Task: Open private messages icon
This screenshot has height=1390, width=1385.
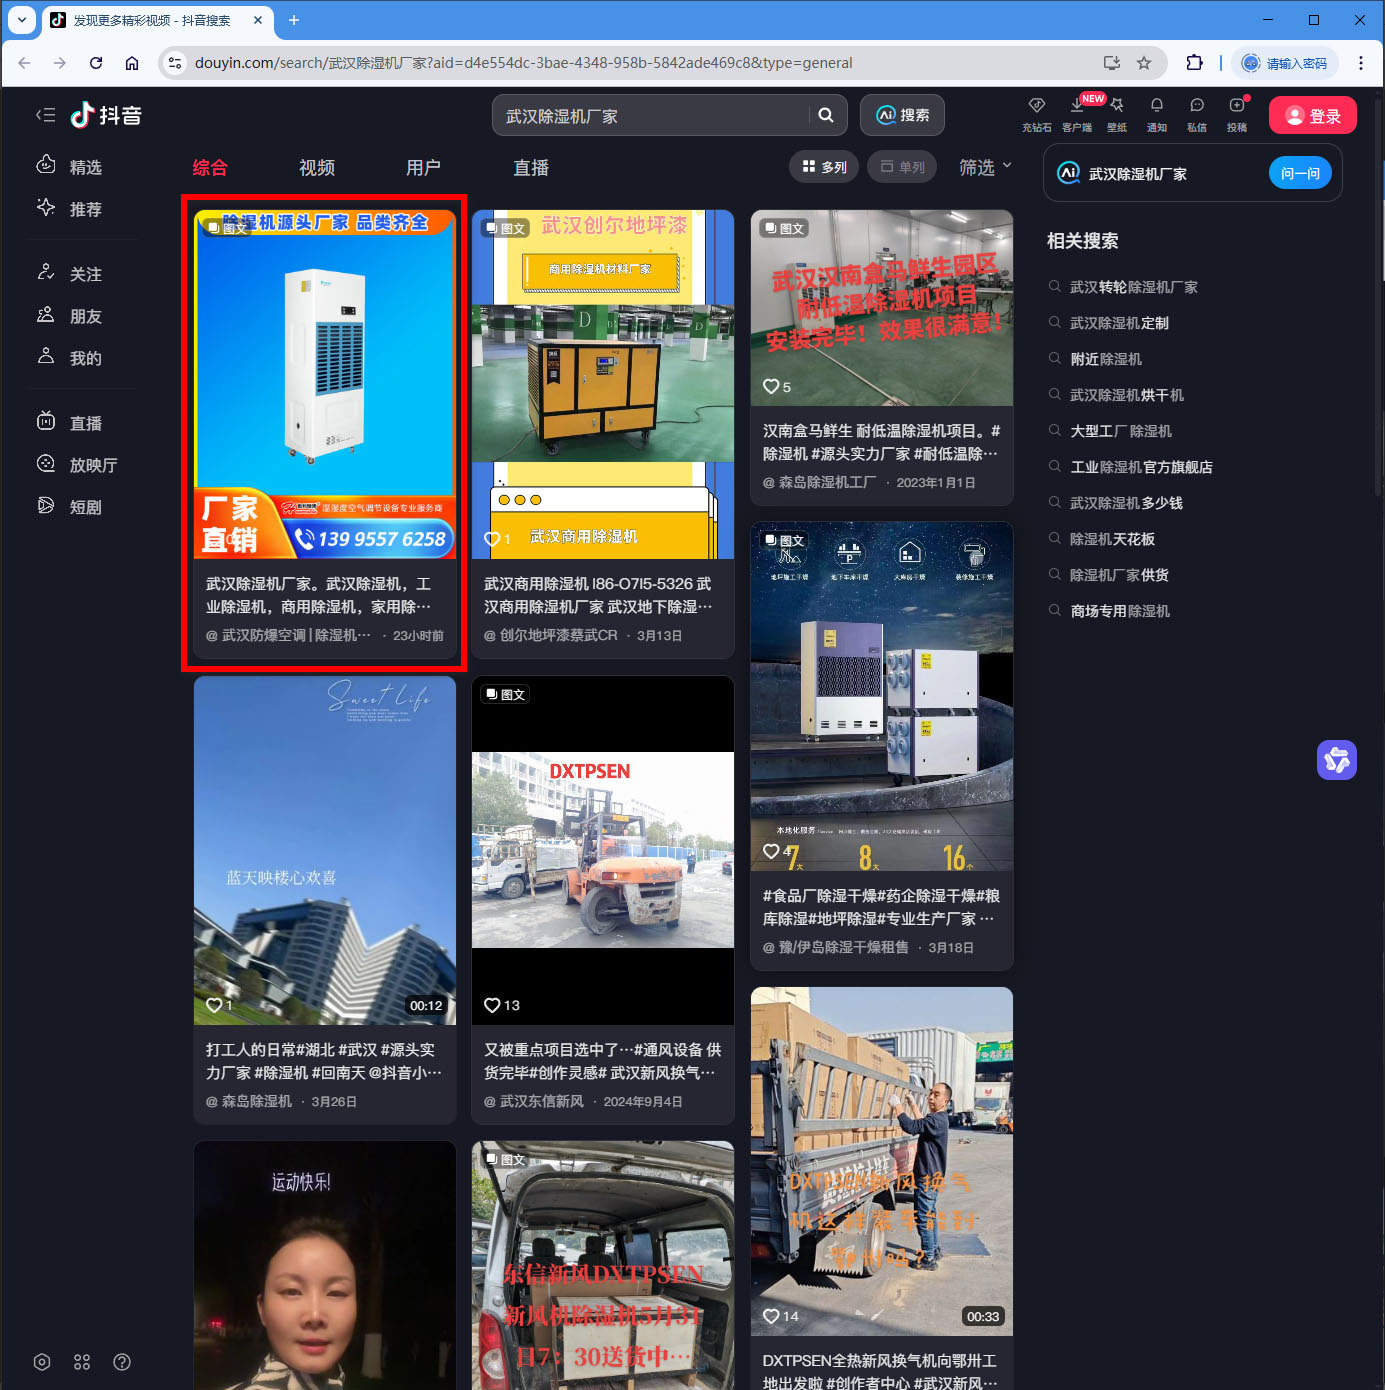Action: pos(1196,106)
